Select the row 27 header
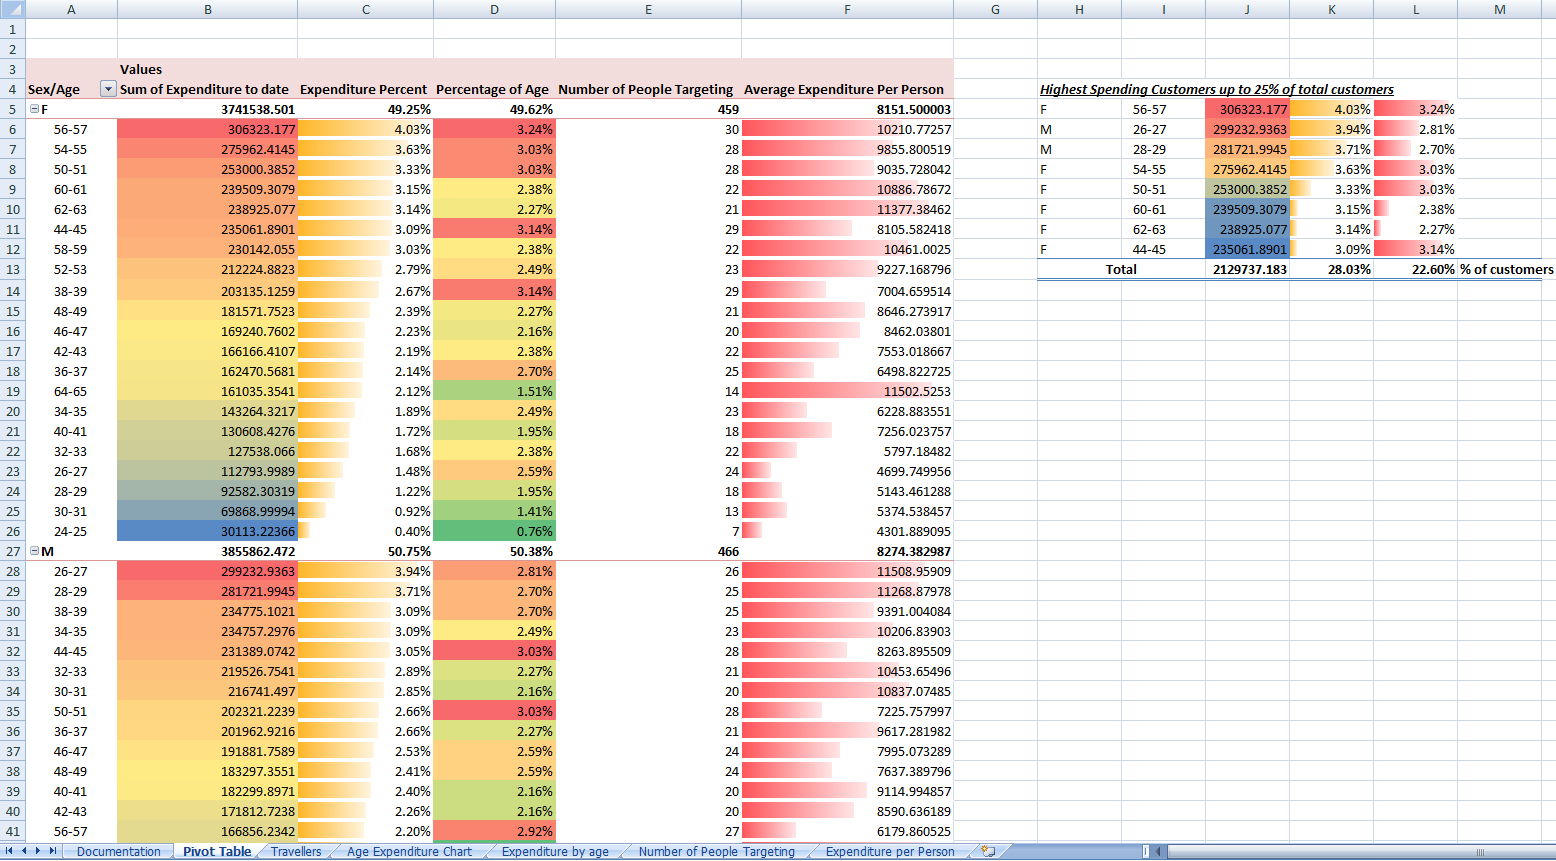The height and width of the screenshot is (861, 1556). [x=12, y=551]
